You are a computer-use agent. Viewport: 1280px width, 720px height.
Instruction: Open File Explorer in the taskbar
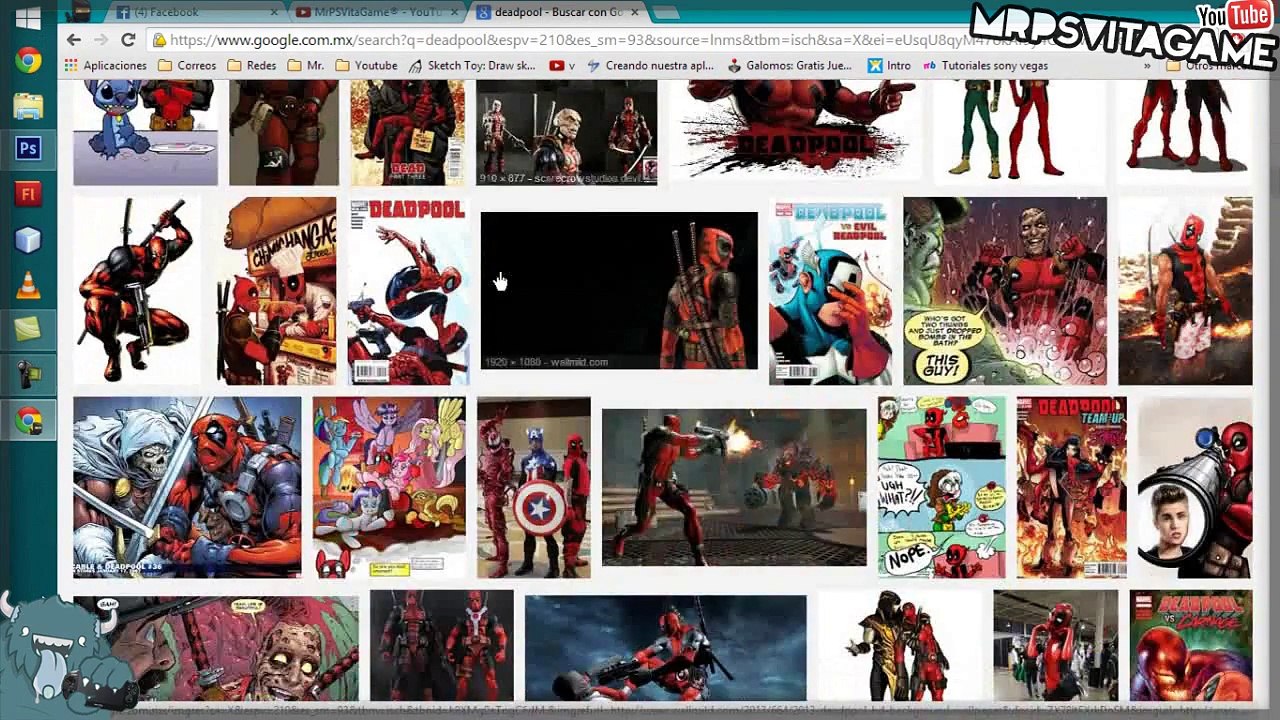click(x=28, y=105)
